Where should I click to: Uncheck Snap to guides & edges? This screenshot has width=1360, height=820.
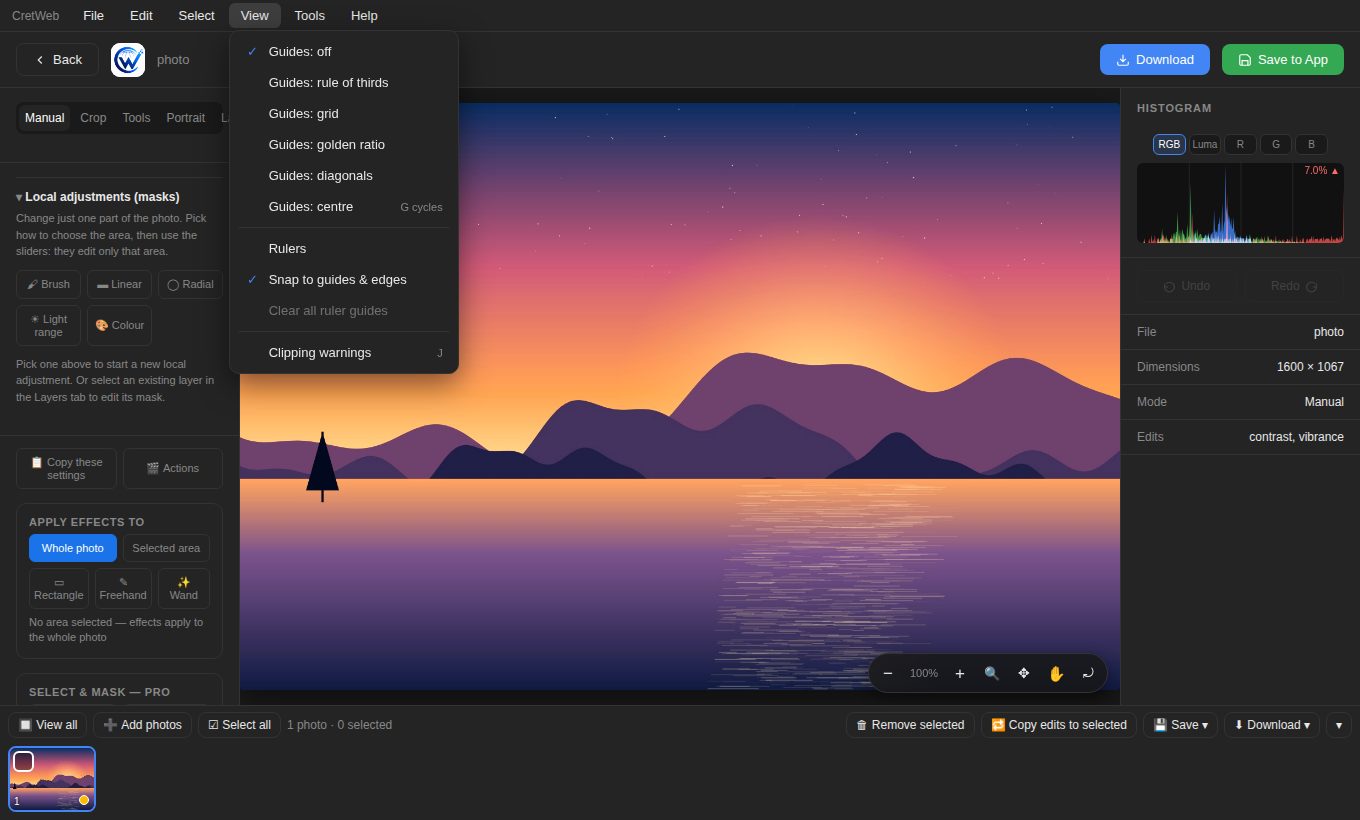(344, 279)
